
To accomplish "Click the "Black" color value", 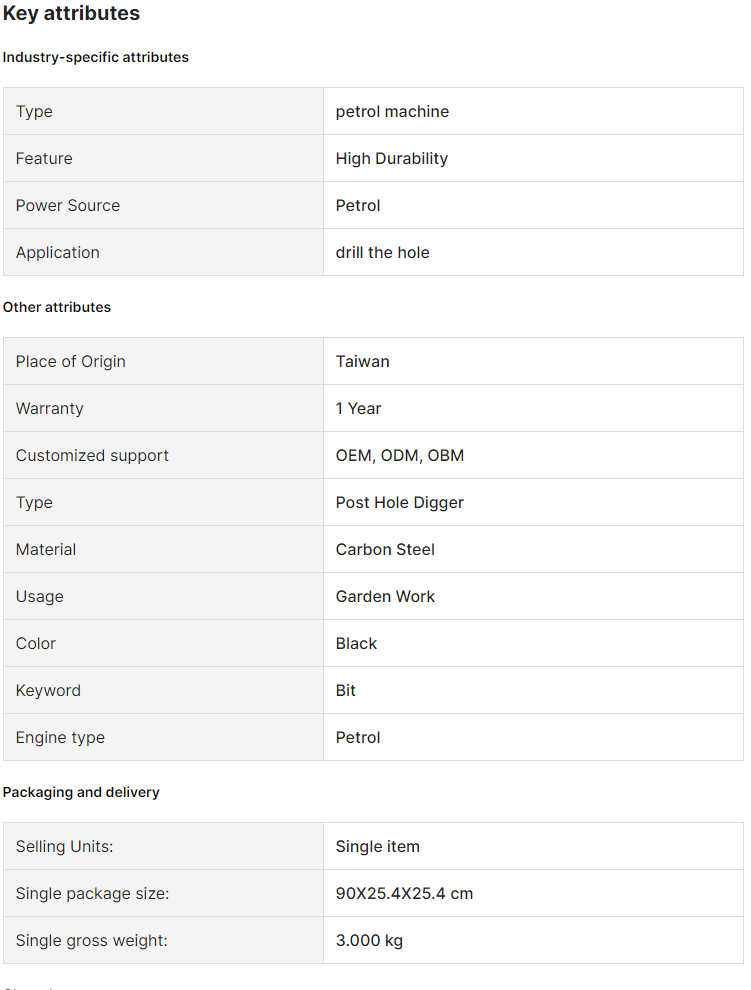I will 356,643.
